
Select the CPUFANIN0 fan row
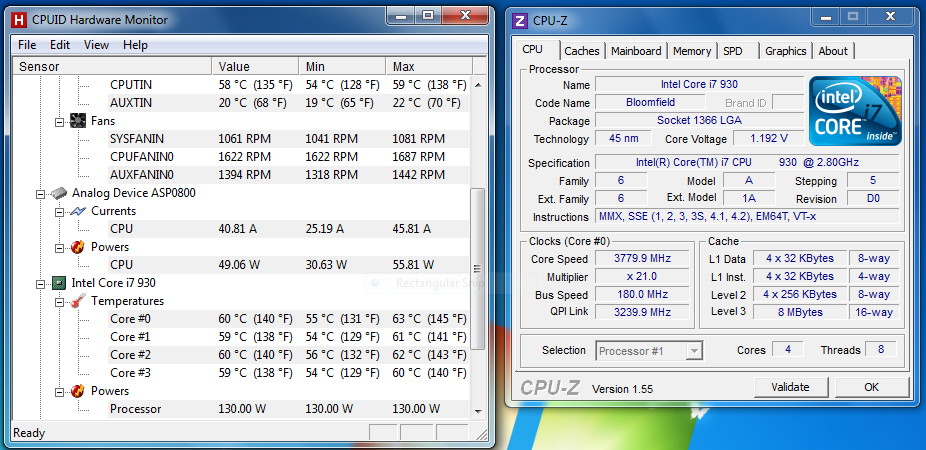pyautogui.click(x=289, y=157)
